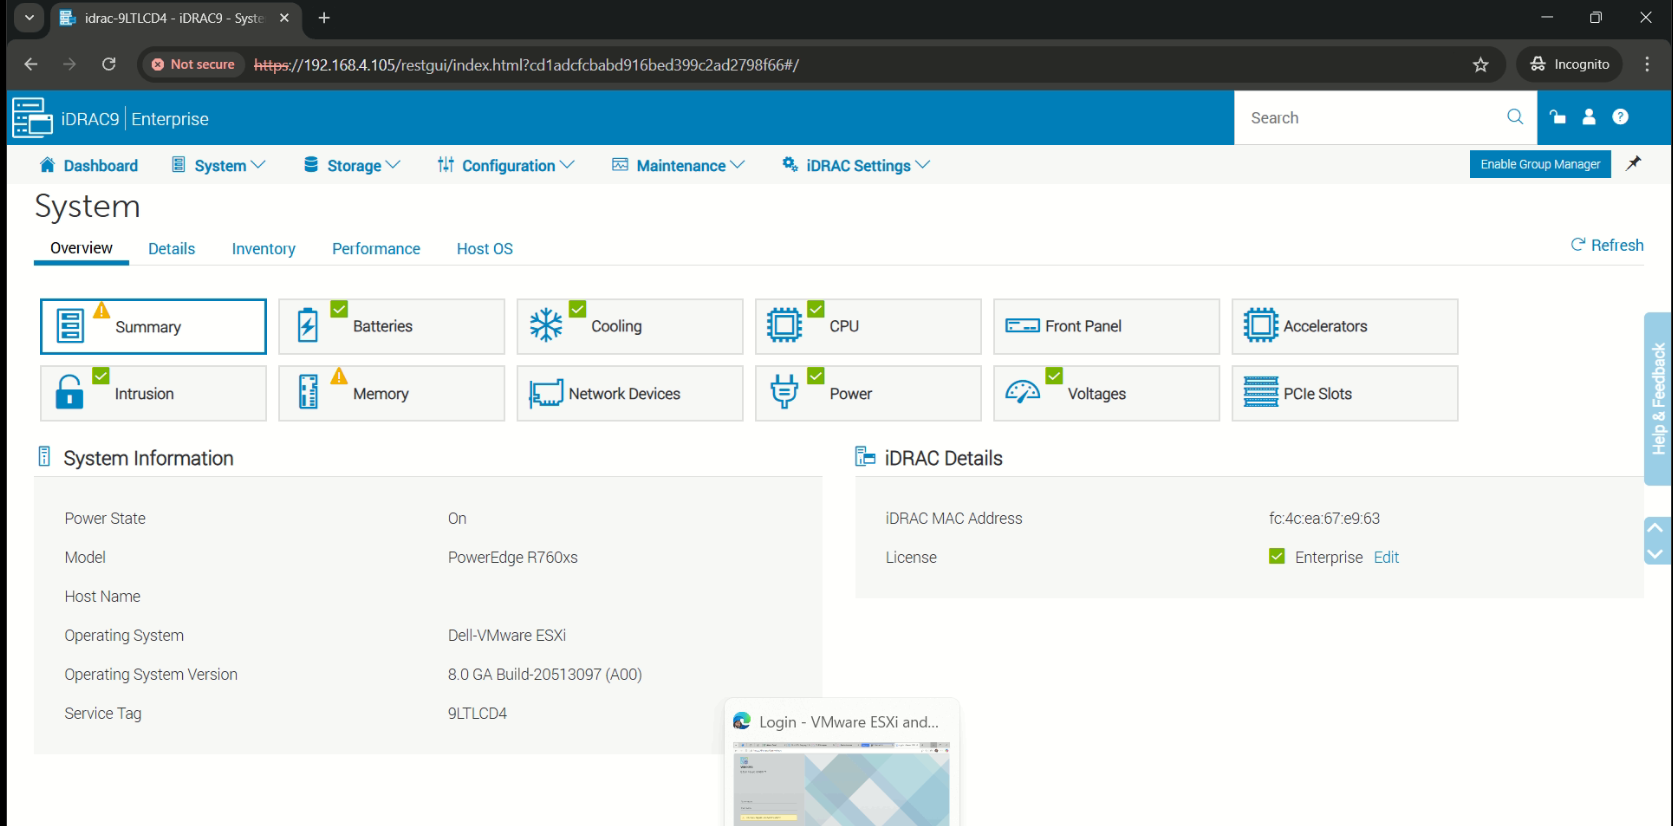1673x826 pixels.
Task: Expand the Configuration dropdown menu
Action: [x=506, y=165]
